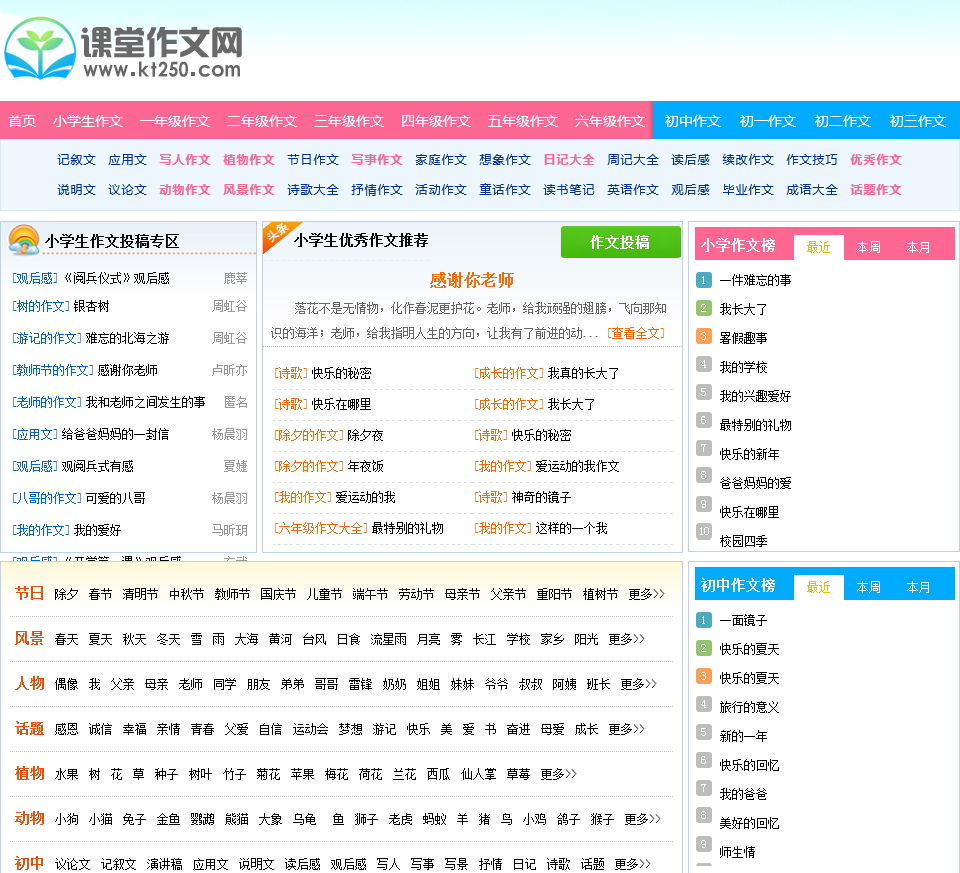Open submission 可爱的八哥
960x873 pixels.
[x=116, y=498]
